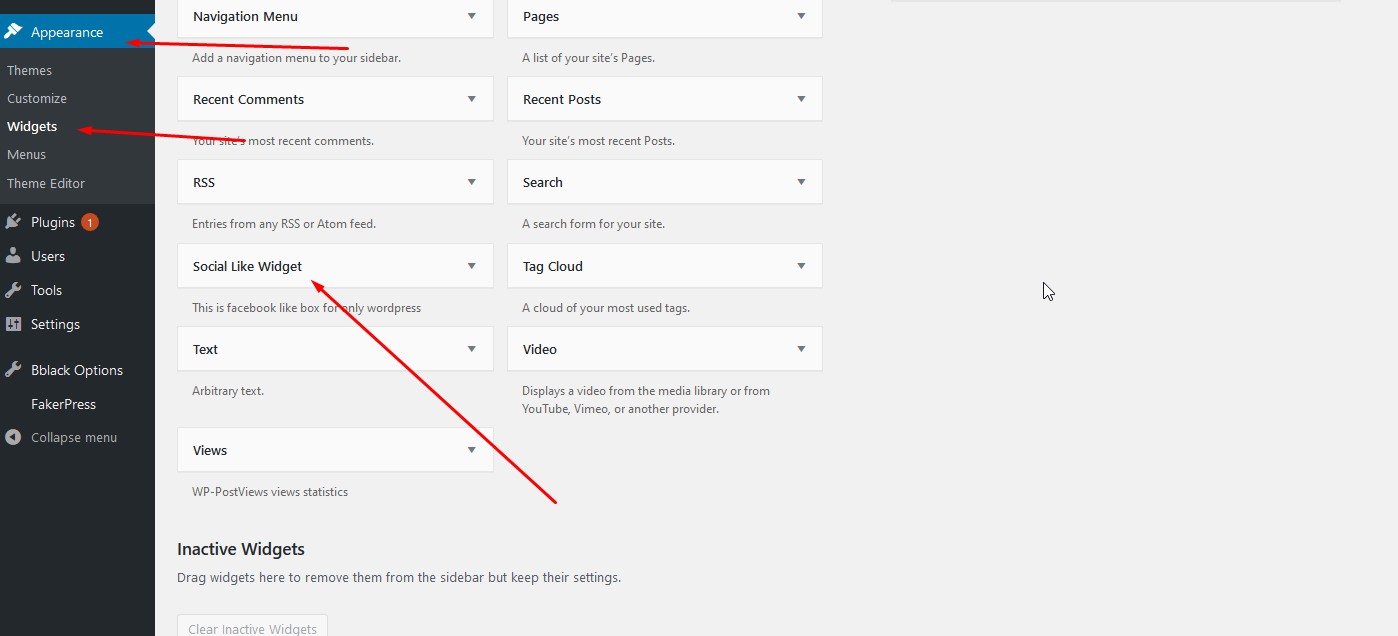Image resolution: width=1398 pixels, height=636 pixels.
Task: Select the Recent Posts widget title
Action: [x=562, y=99]
